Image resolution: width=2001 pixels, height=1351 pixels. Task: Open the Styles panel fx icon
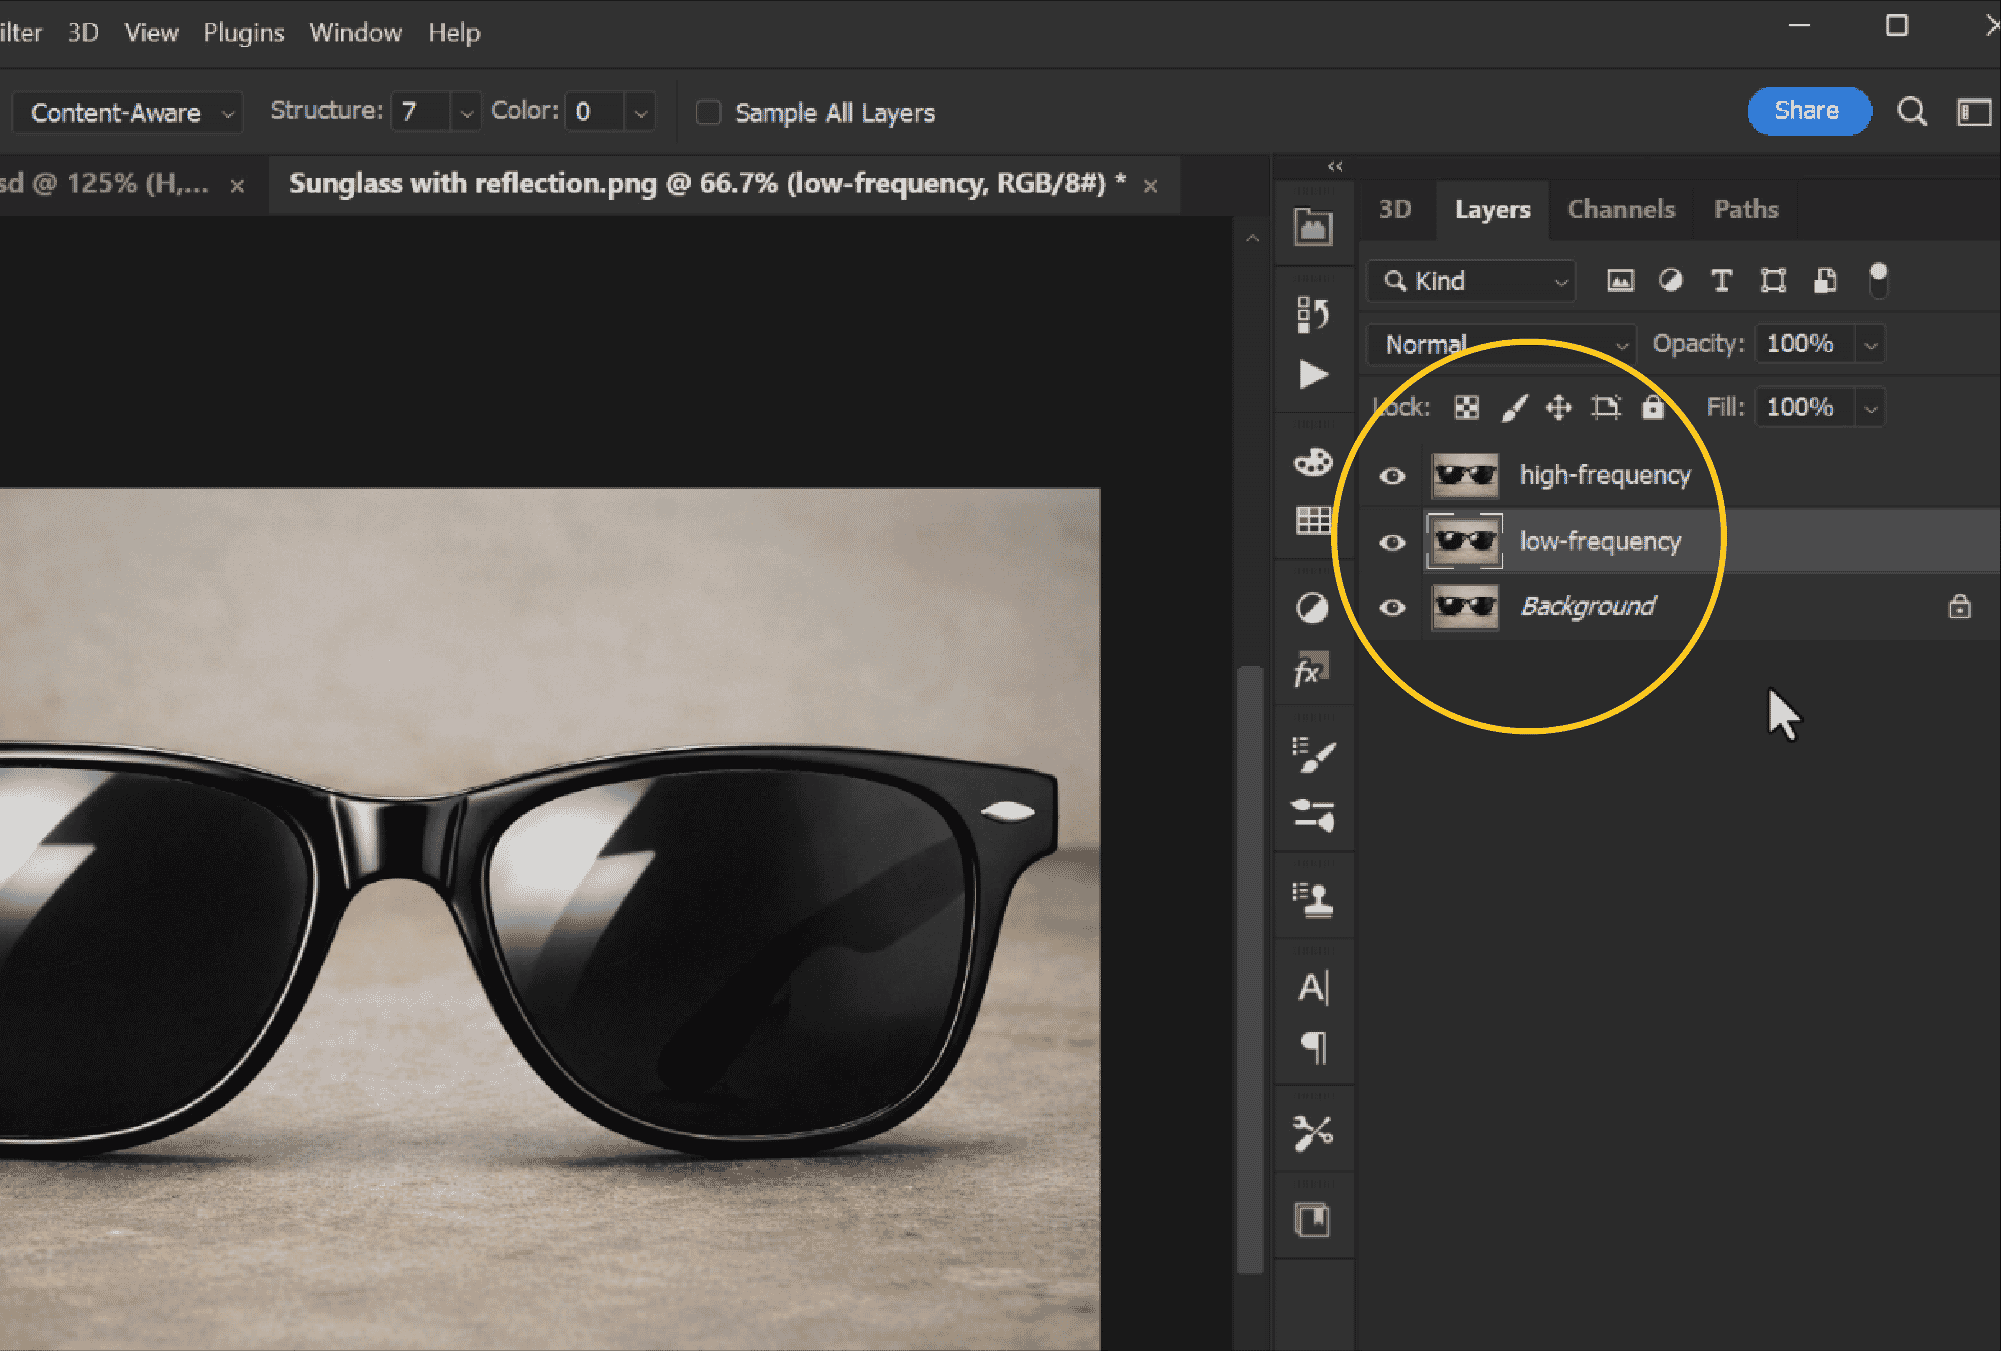coord(1312,670)
